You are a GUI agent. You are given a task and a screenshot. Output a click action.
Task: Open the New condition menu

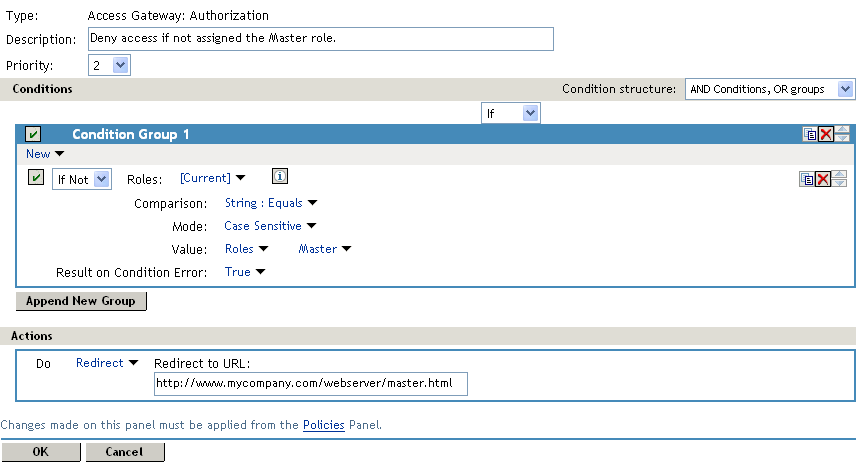(x=44, y=154)
